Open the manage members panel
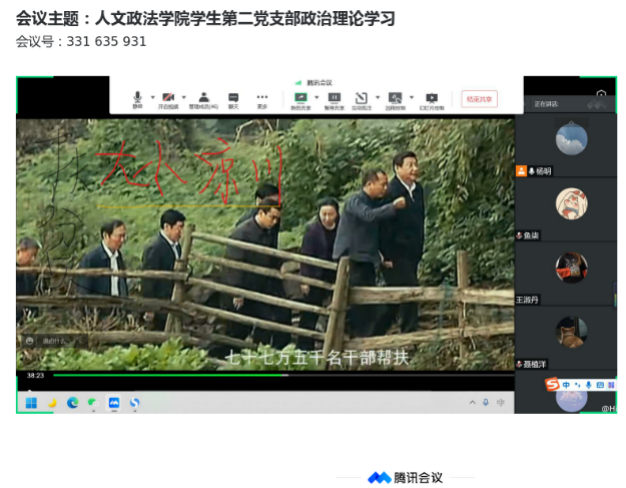 click(x=204, y=100)
